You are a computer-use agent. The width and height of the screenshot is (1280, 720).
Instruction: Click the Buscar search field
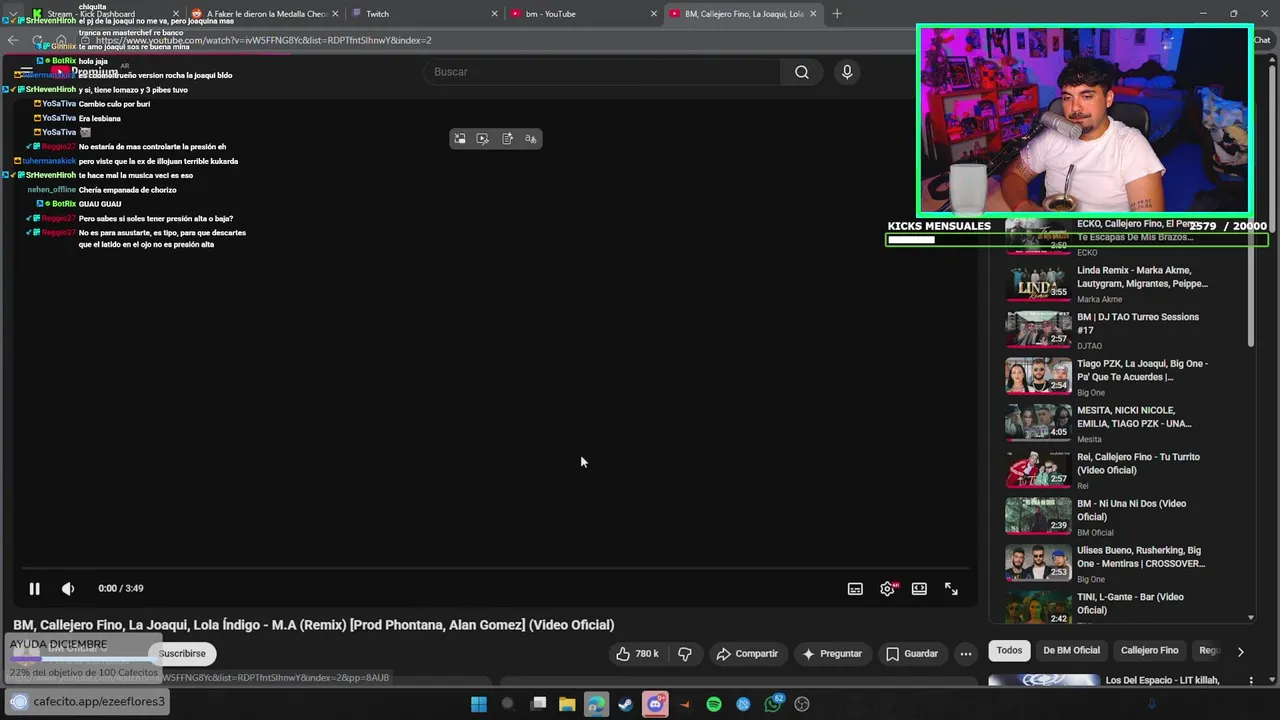pyautogui.click(x=603, y=72)
